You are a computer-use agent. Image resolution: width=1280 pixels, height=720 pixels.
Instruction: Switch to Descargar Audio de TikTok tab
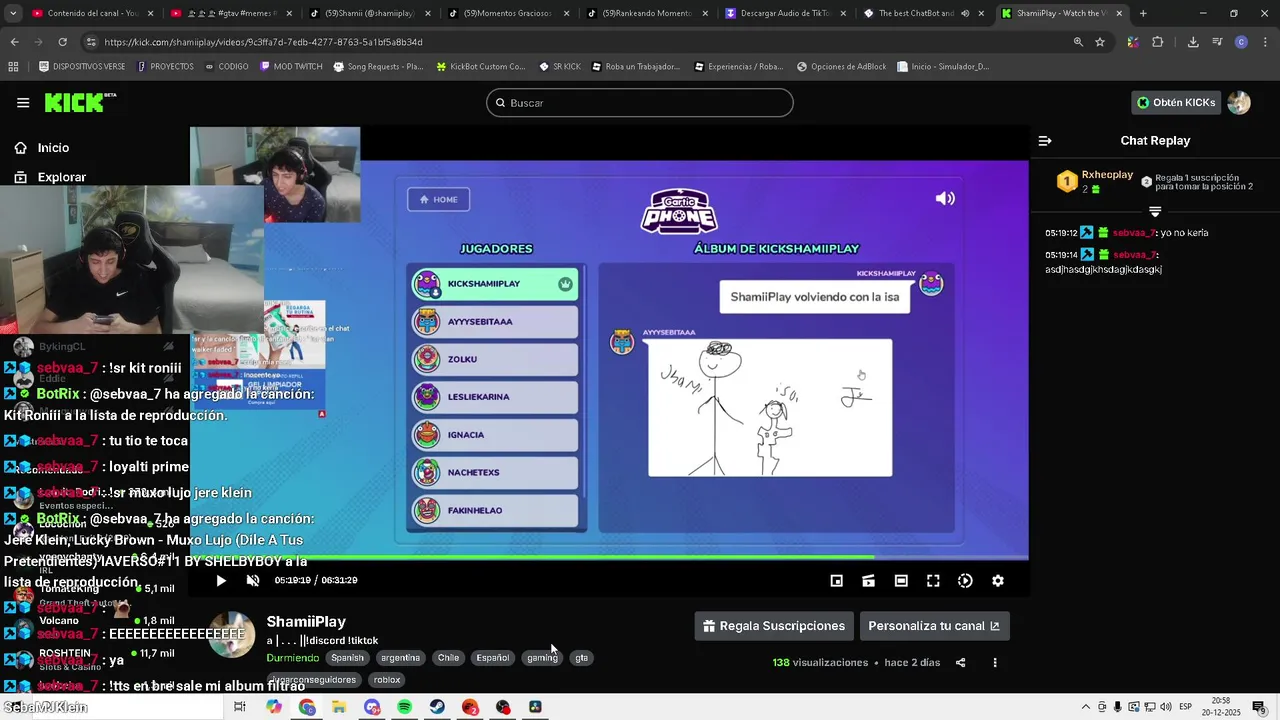(784, 14)
